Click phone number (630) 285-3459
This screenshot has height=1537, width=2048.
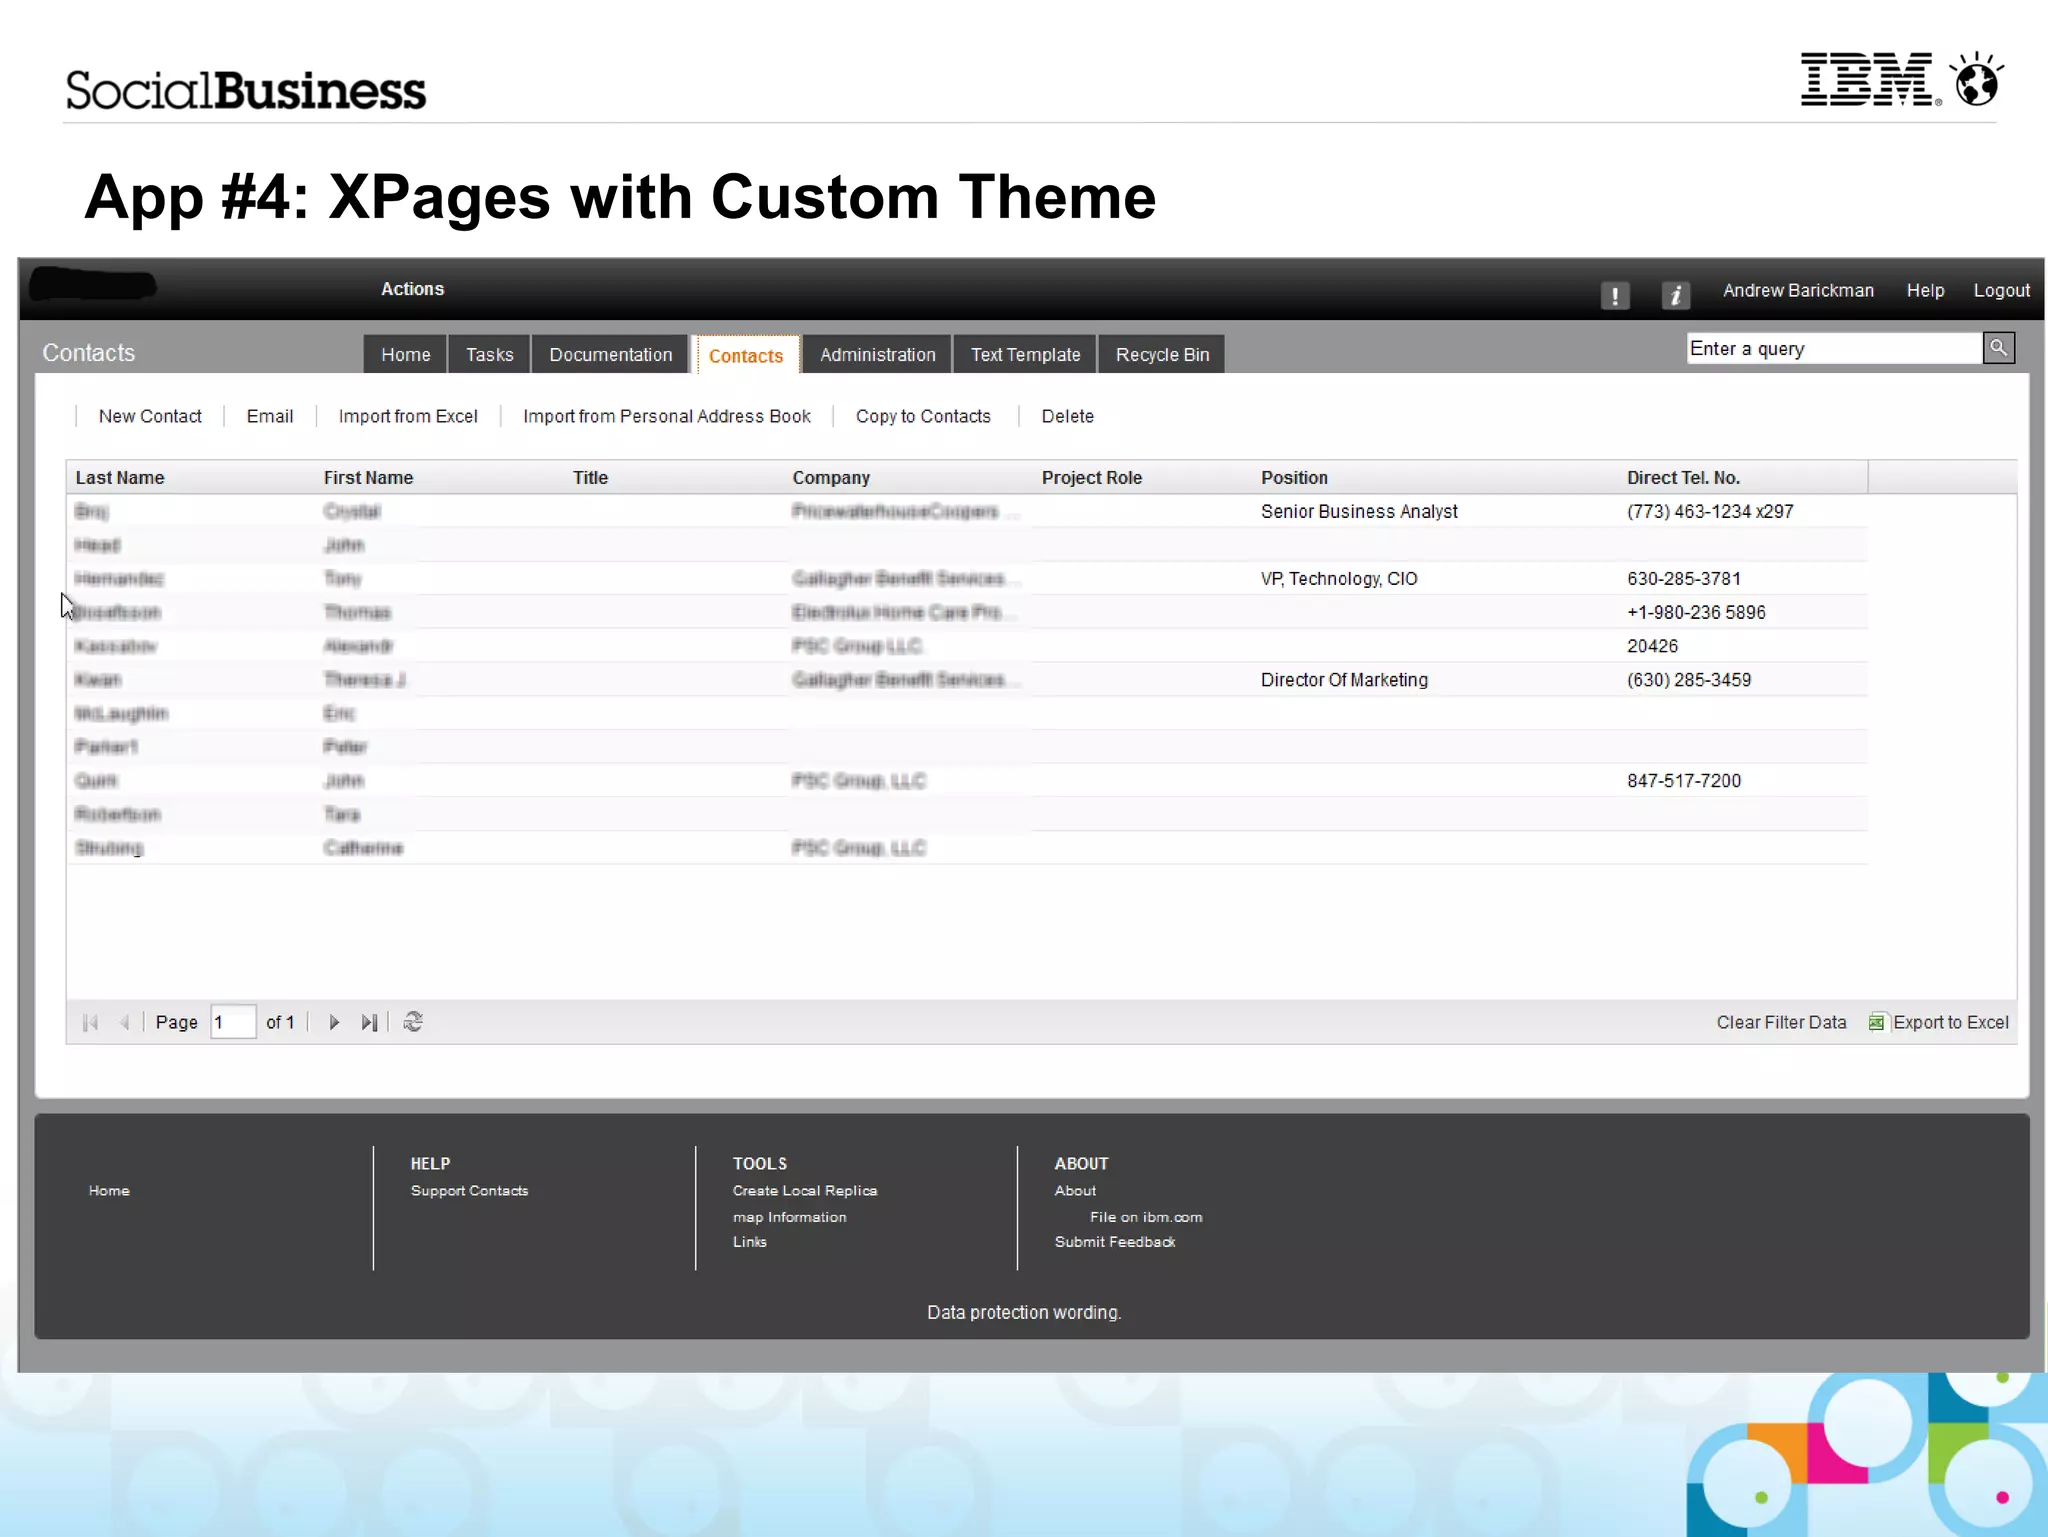tap(1689, 679)
